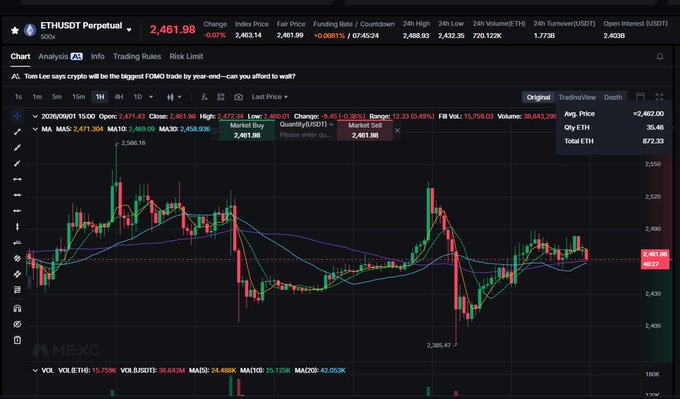Open the Quantity(USDT) unit dropdown

tap(306, 124)
